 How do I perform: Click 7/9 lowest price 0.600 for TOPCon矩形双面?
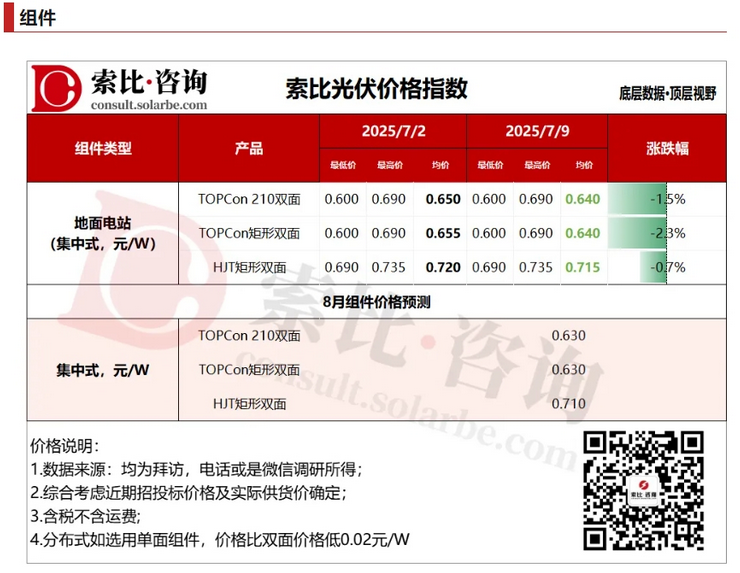[489, 233]
